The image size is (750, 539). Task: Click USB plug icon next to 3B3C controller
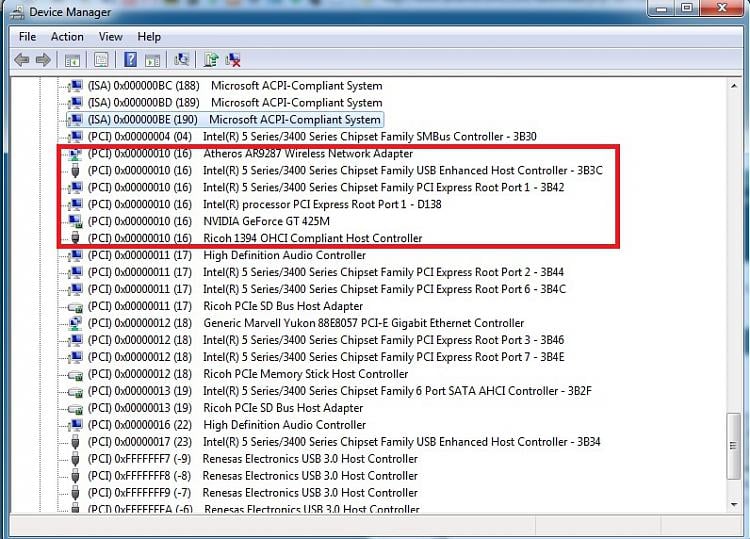click(76, 171)
